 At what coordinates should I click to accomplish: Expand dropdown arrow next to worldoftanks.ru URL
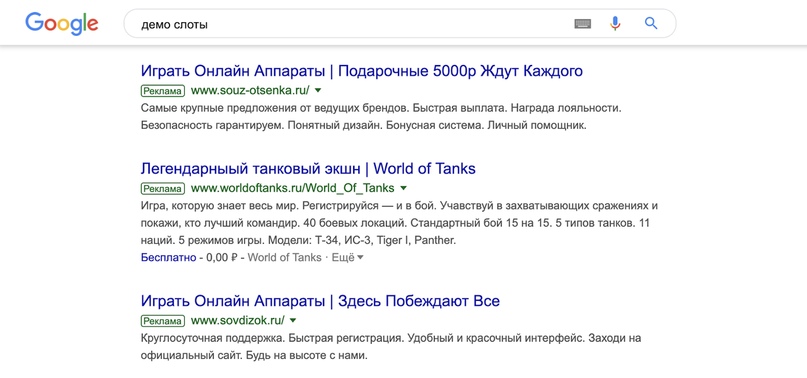coord(403,188)
